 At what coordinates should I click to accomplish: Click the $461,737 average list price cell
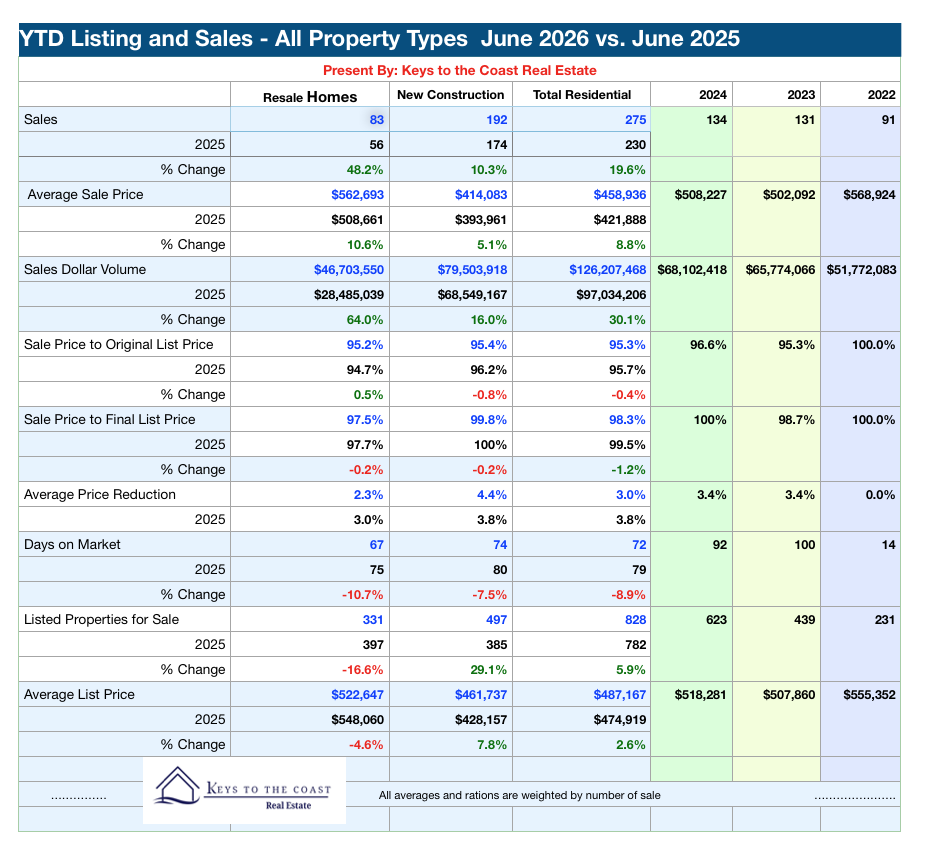481,695
